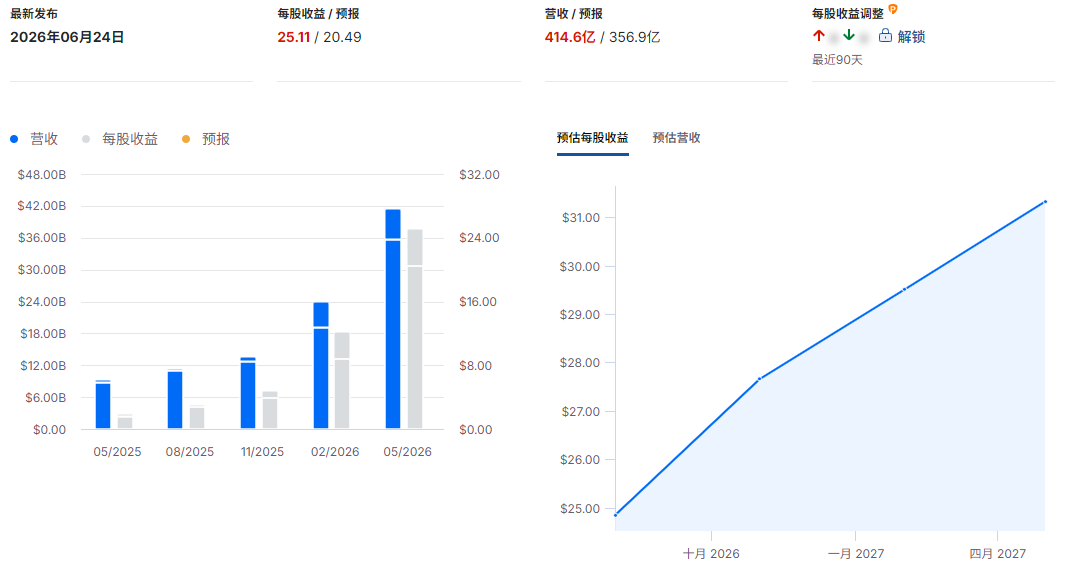Click the 11/2025 x-axis label
This screenshot has height=568, width=1066.
point(262,452)
